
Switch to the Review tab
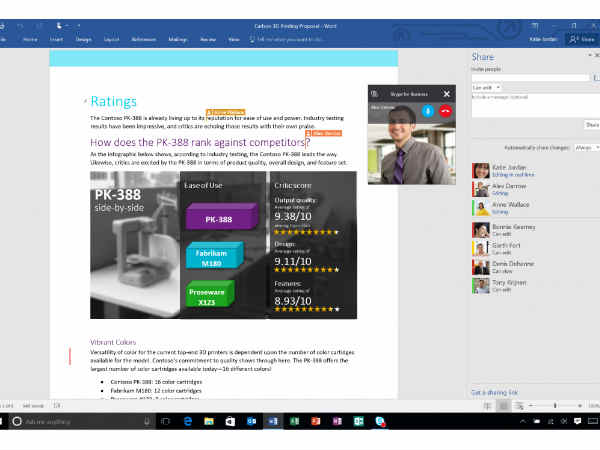click(x=207, y=40)
